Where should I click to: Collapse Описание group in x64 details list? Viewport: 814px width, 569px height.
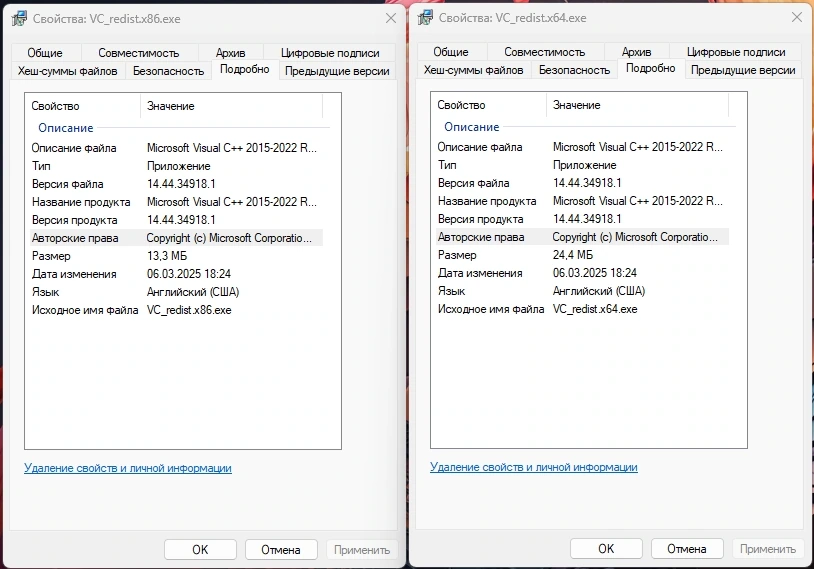(471, 127)
